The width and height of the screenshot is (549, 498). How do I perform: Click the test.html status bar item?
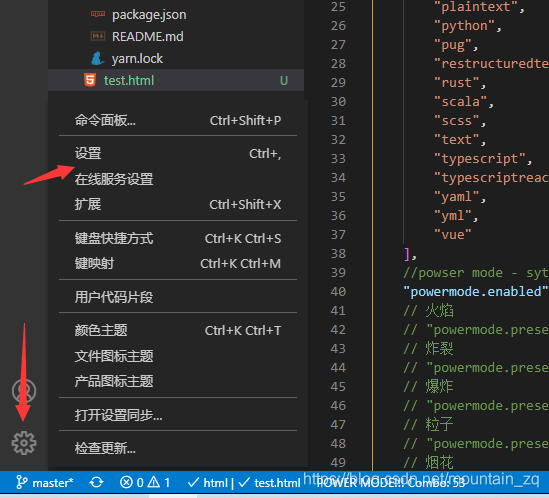tap(269, 483)
